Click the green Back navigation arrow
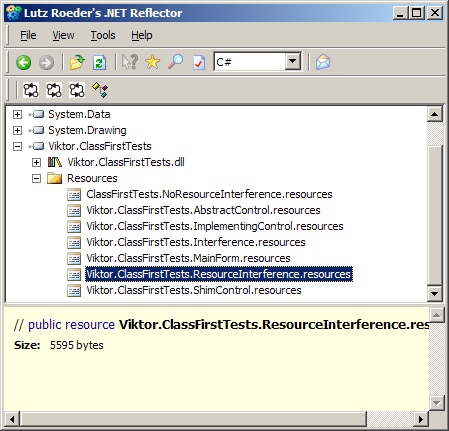 tap(24, 62)
